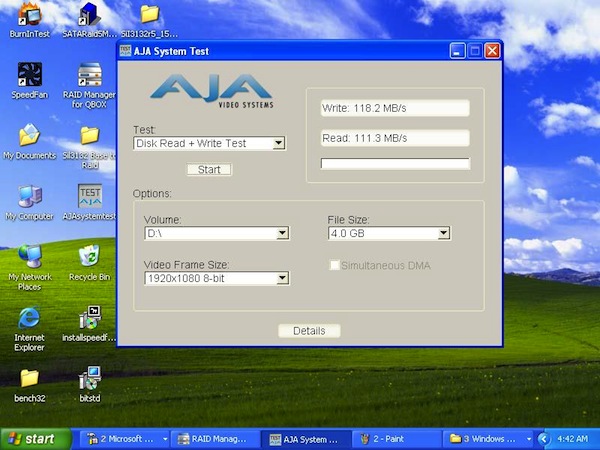This screenshot has width=600, height=450.
Task: Click the Read speed result field
Action: click(x=395, y=138)
